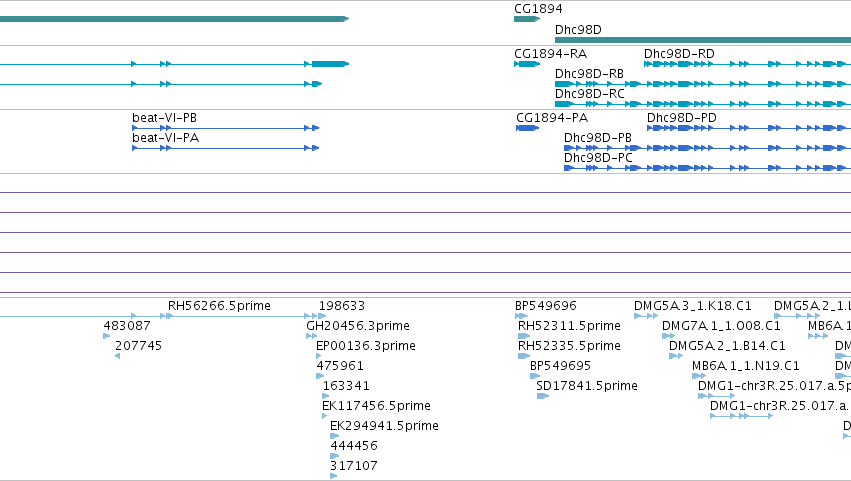This screenshot has height=481, width=851.
Task: Click the Dhc98D-PC feature label
Action: click(598, 158)
